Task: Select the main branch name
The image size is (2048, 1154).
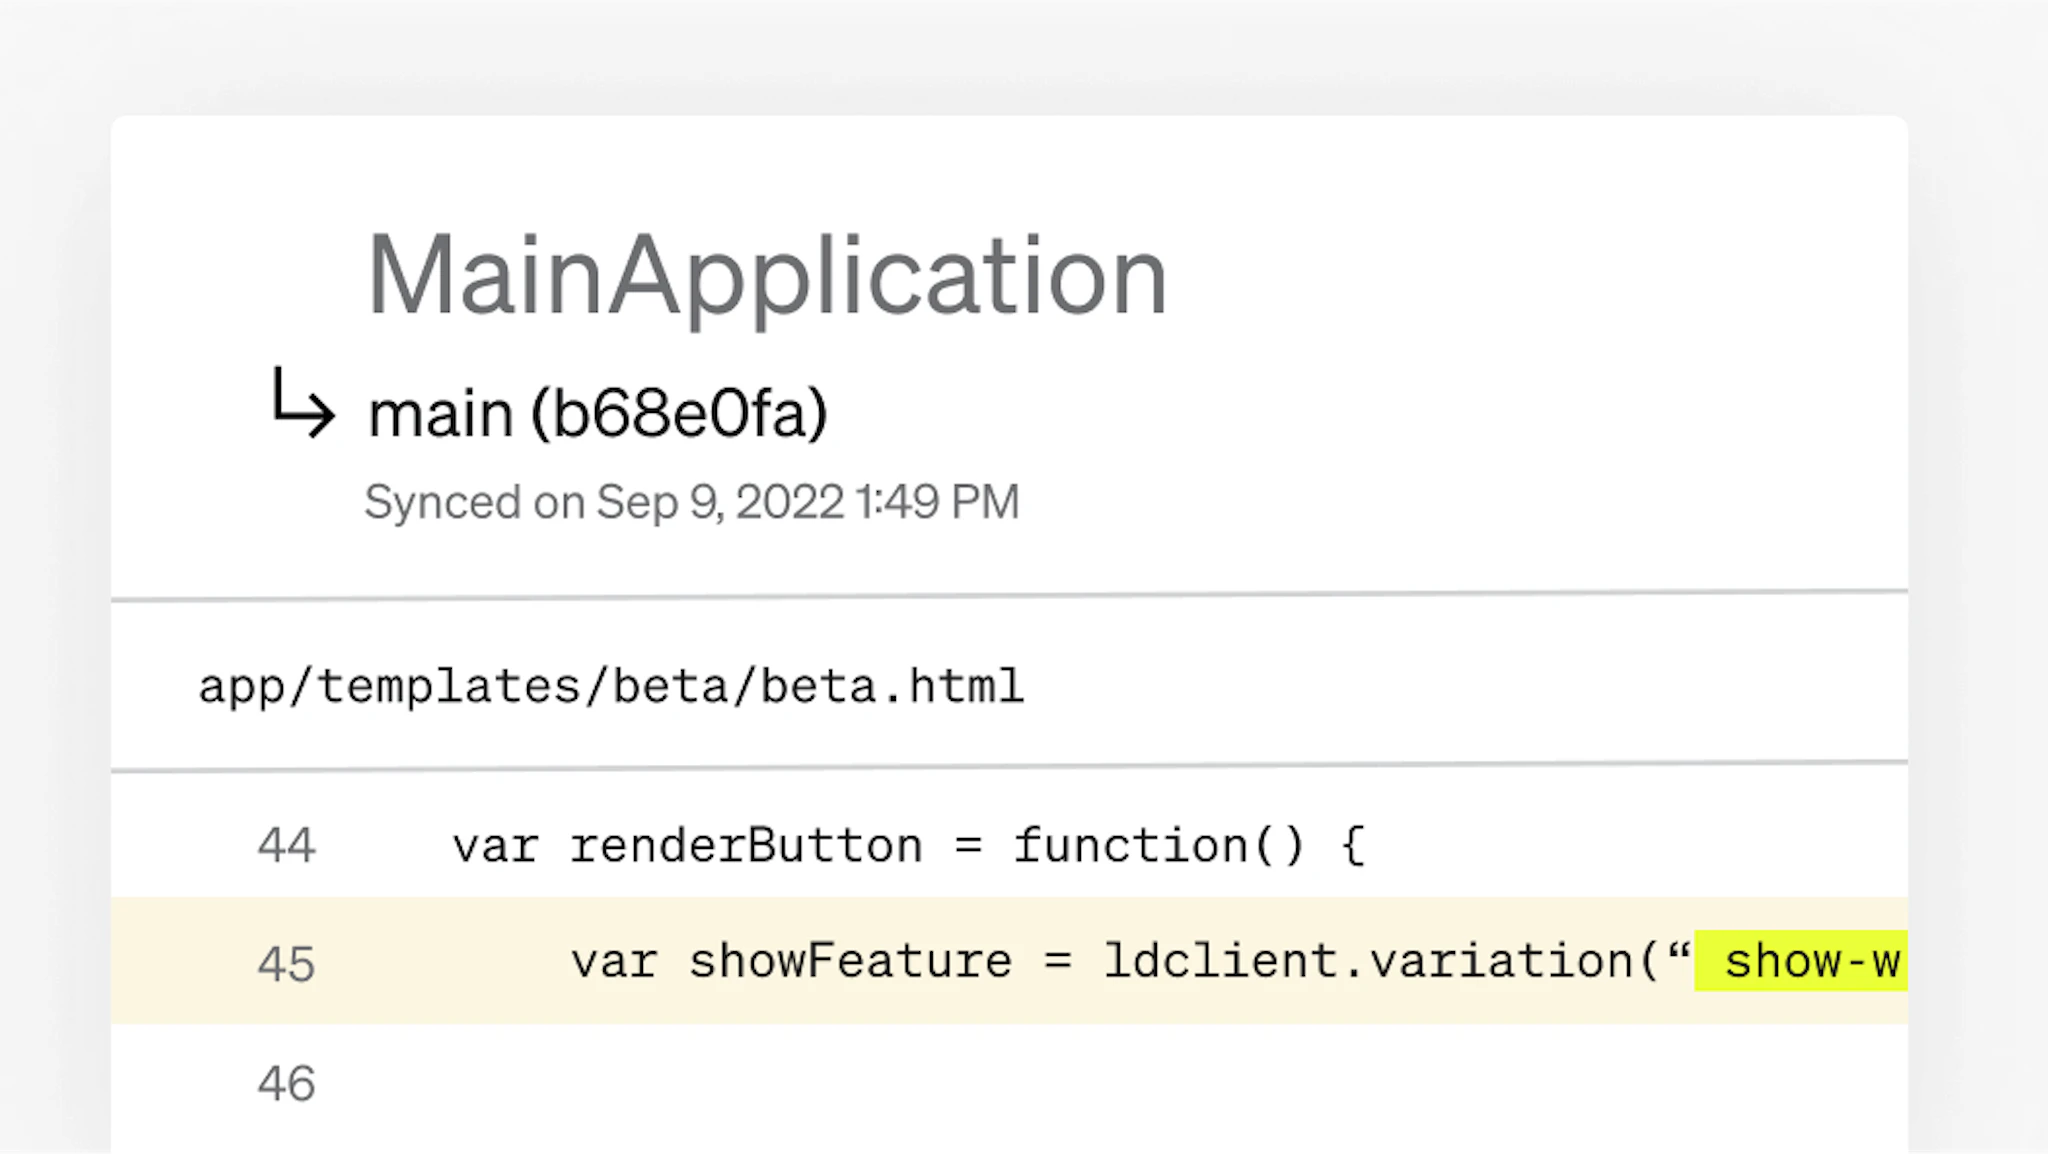Action: pos(440,414)
